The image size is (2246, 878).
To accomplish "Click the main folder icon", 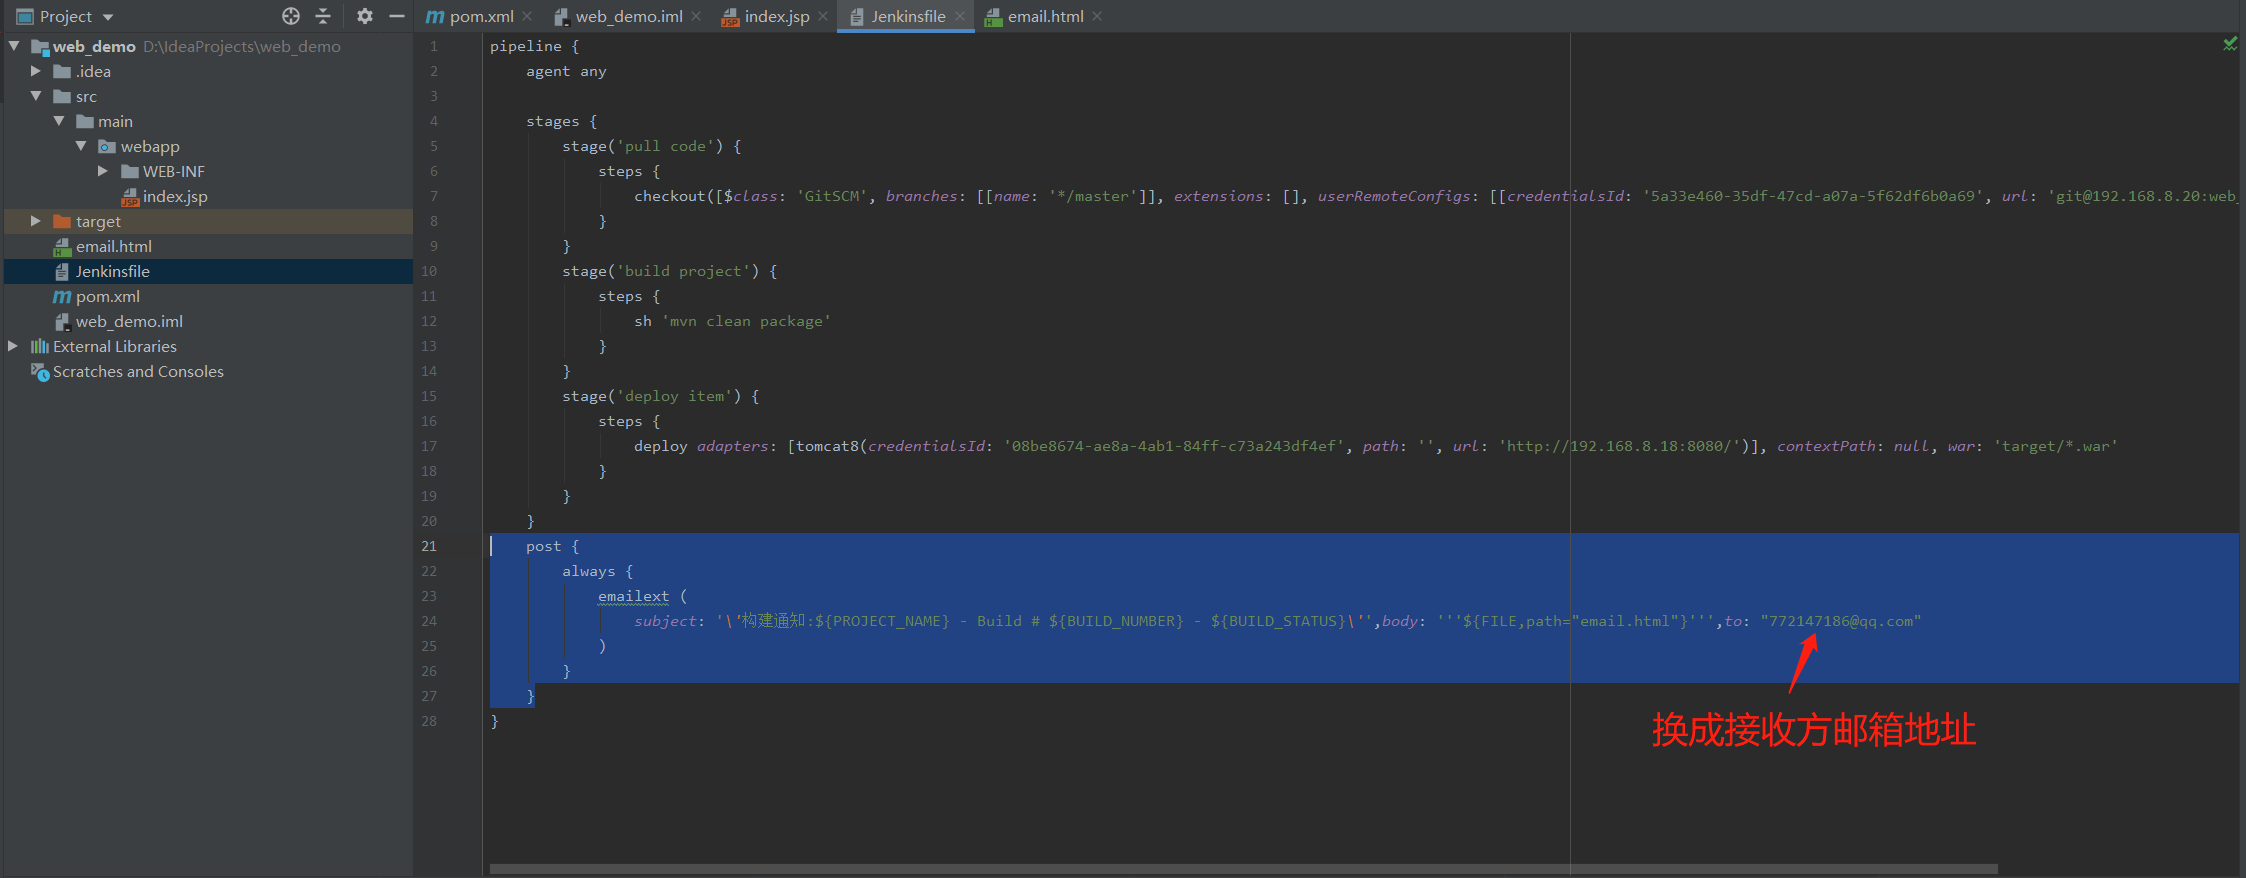I will (85, 122).
